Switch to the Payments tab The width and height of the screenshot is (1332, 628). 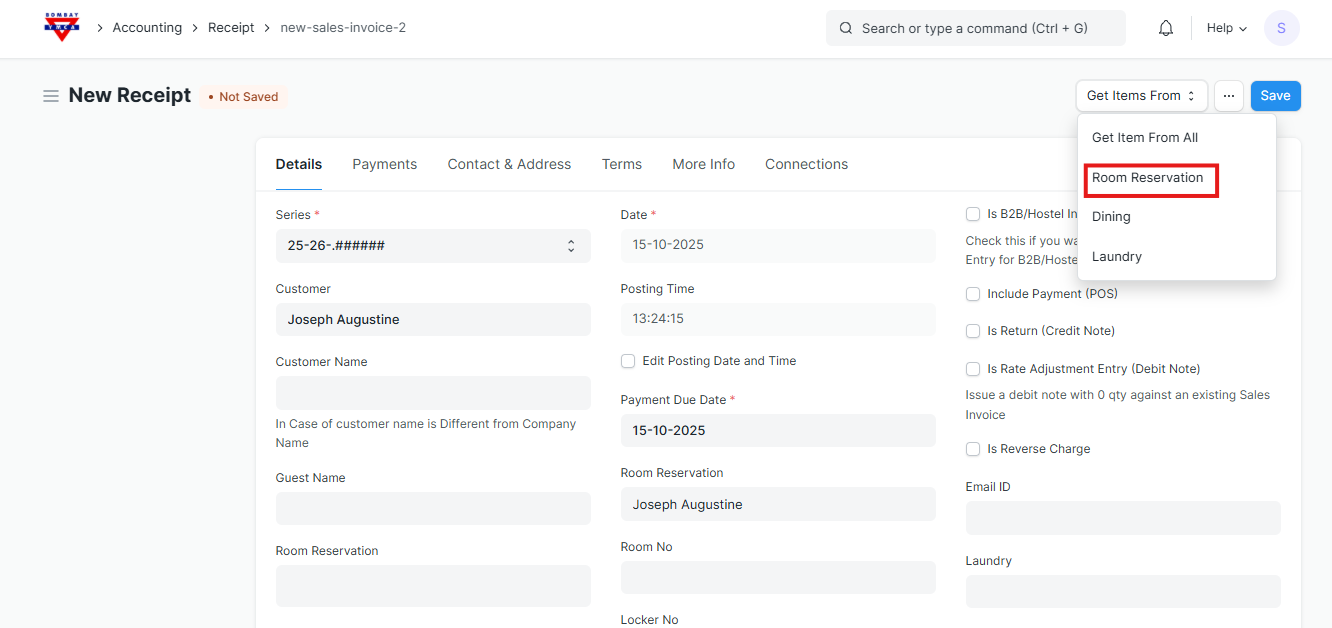(384, 164)
